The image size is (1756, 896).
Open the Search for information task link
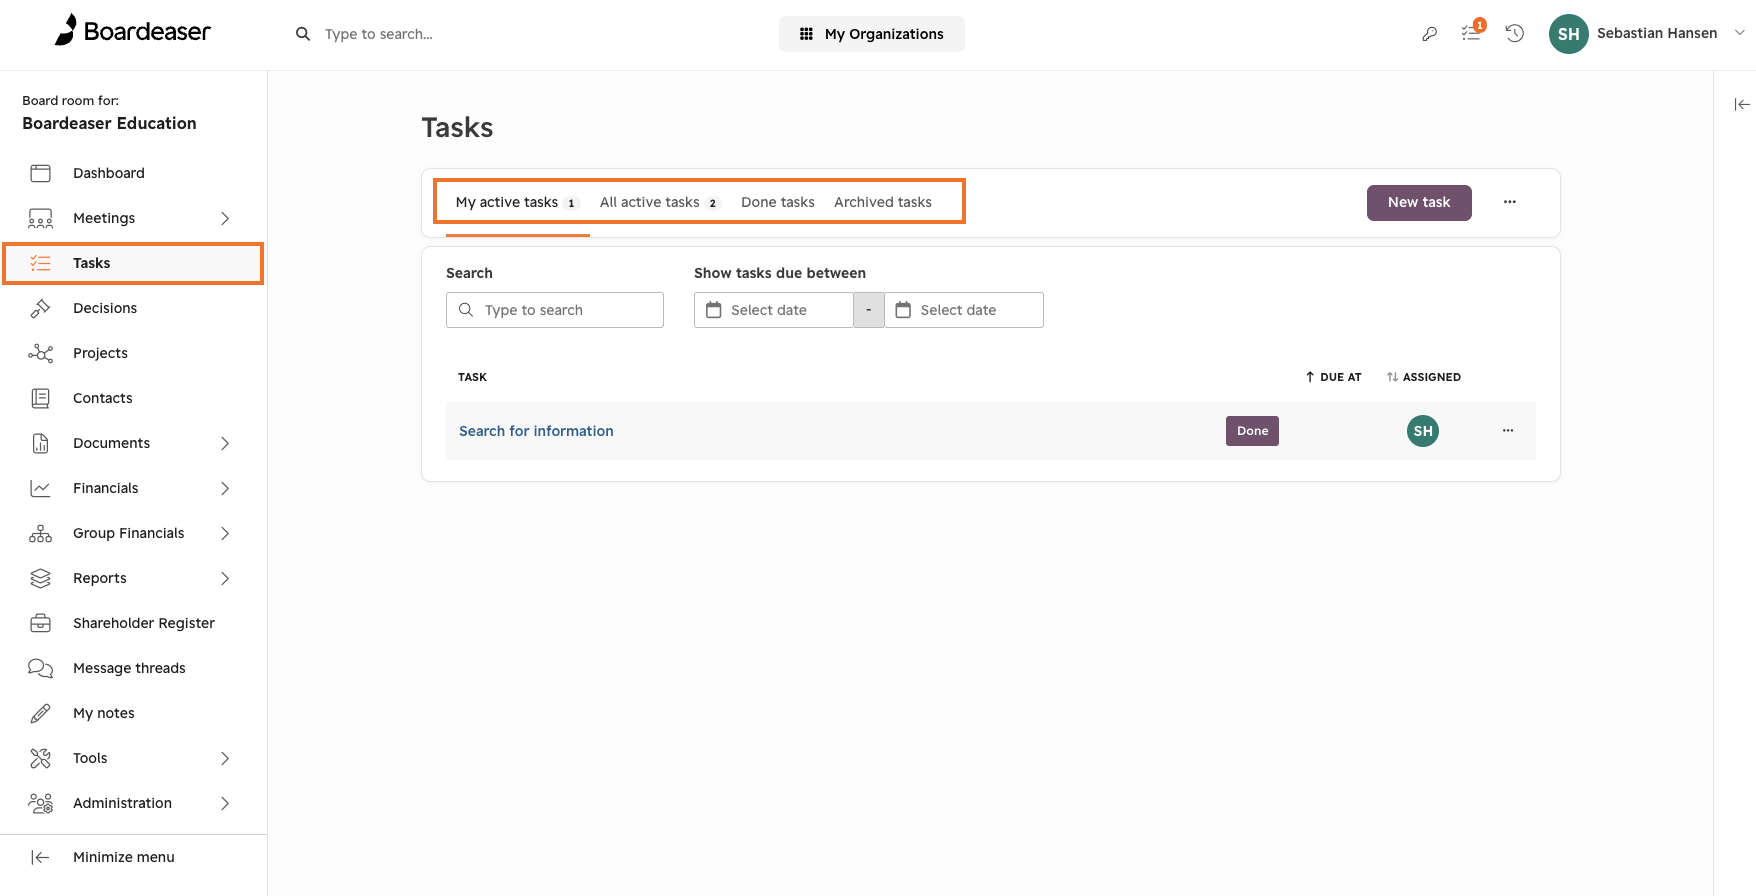[x=536, y=431]
